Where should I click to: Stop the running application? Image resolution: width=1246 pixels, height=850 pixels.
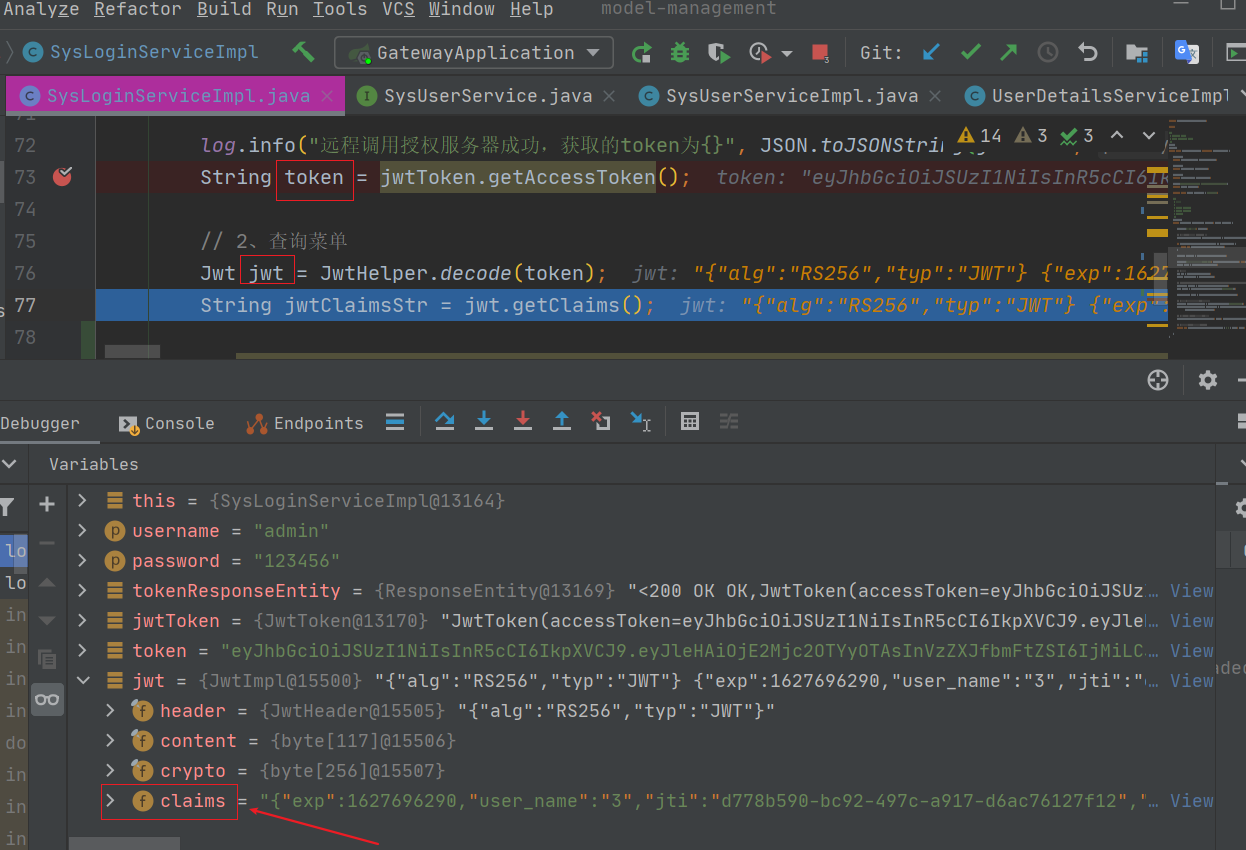pos(820,53)
